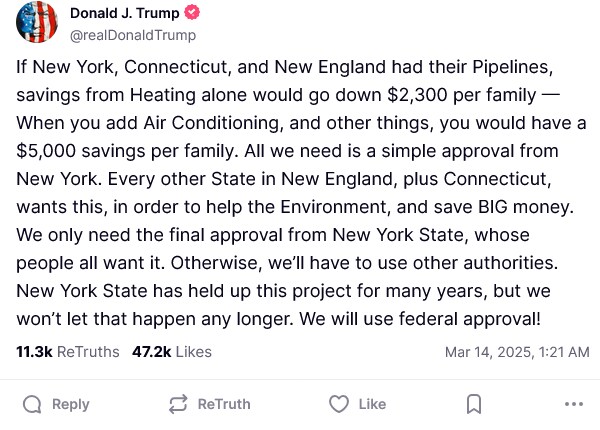Click the "47.2k" count number
Screen dimensions: 600x430
point(152,352)
